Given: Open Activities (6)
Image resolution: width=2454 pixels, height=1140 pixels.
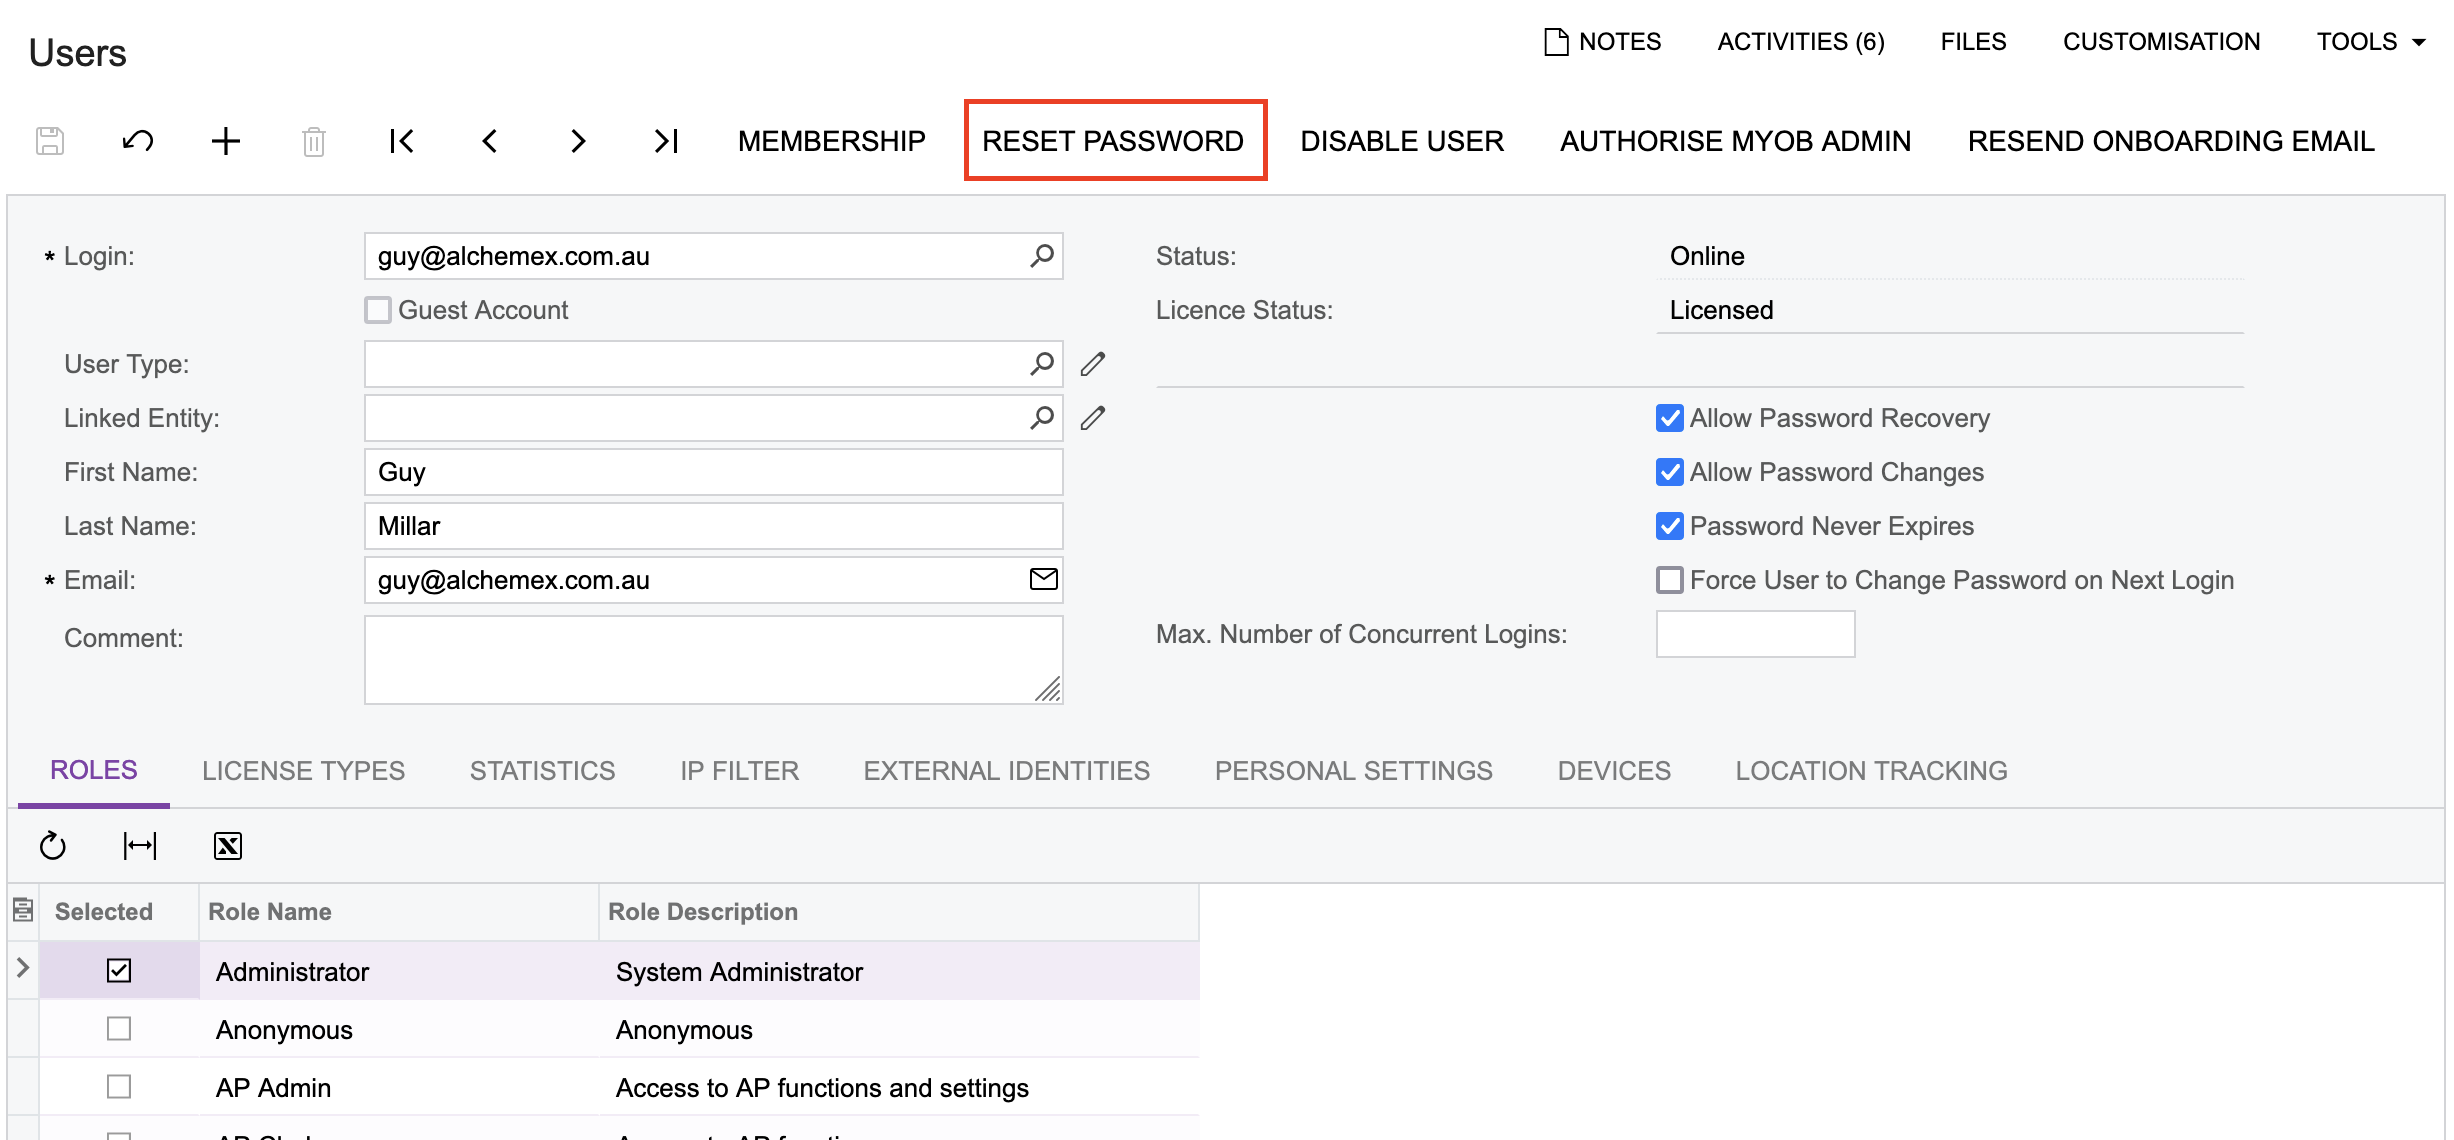Looking at the screenshot, I should pyautogui.click(x=1801, y=42).
